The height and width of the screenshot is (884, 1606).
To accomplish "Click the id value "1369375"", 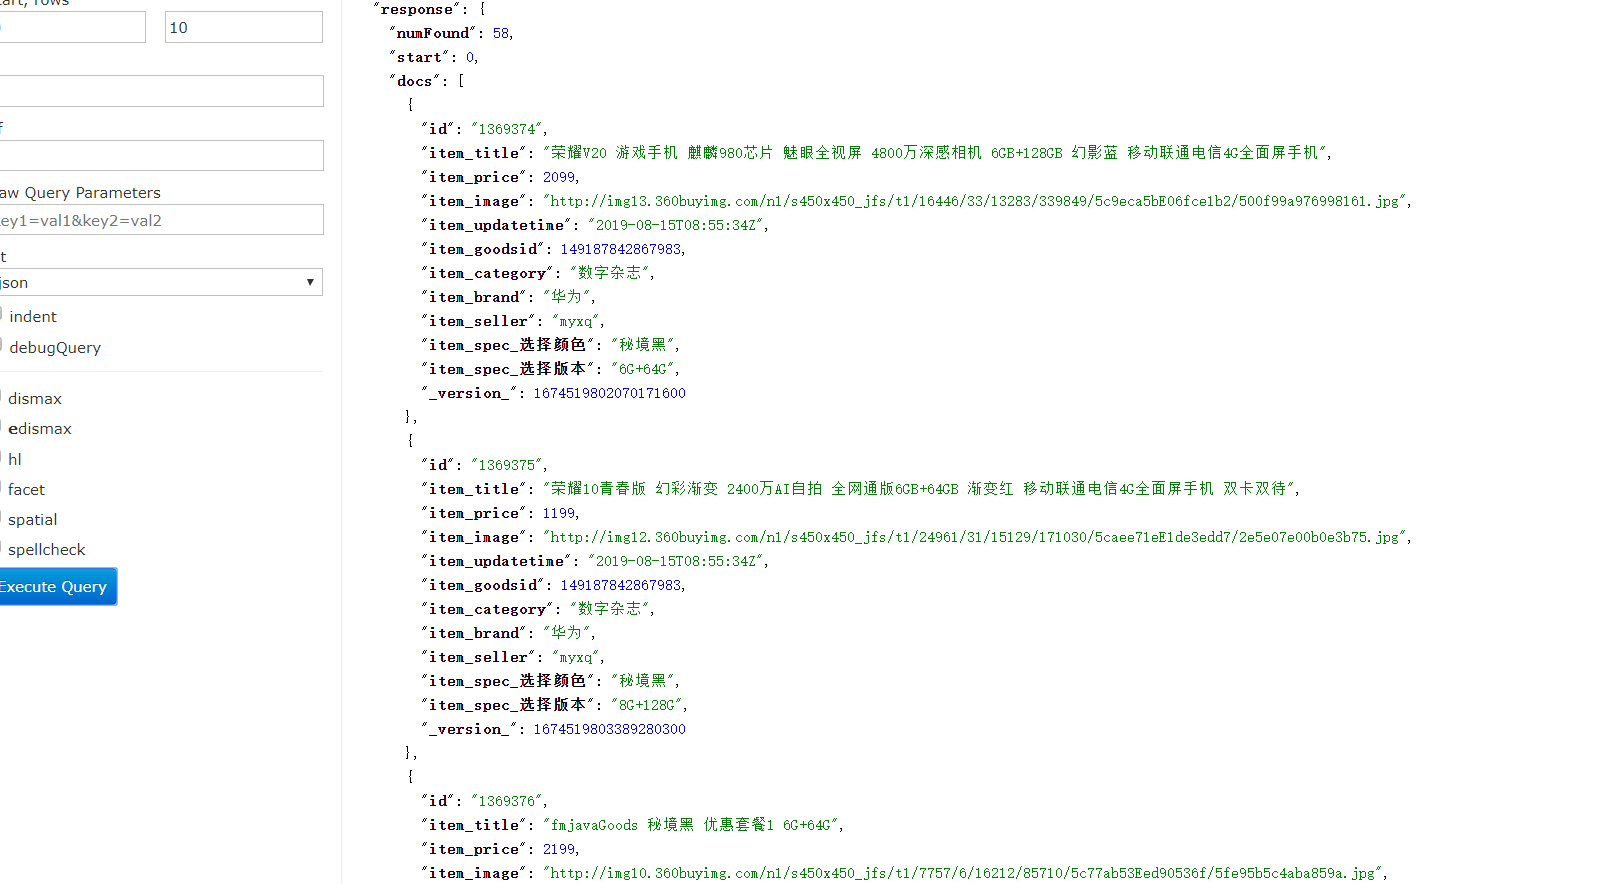I will (x=506, y=465).
